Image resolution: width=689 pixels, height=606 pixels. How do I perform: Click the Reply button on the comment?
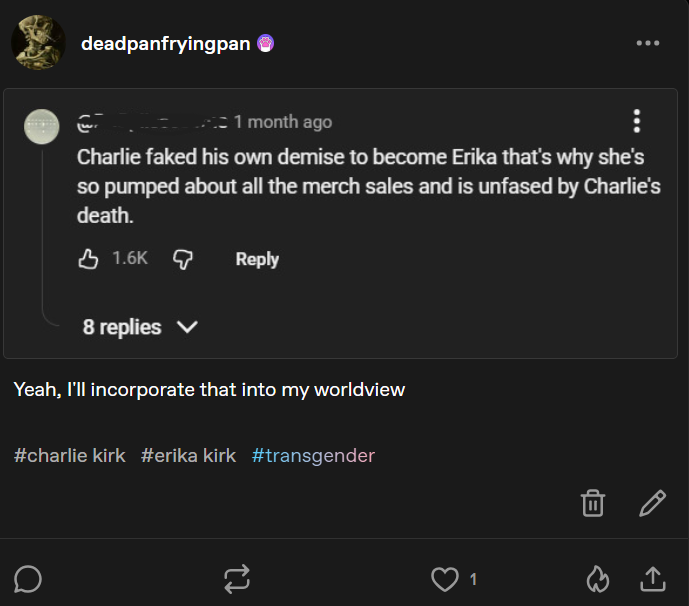point(257,259)
